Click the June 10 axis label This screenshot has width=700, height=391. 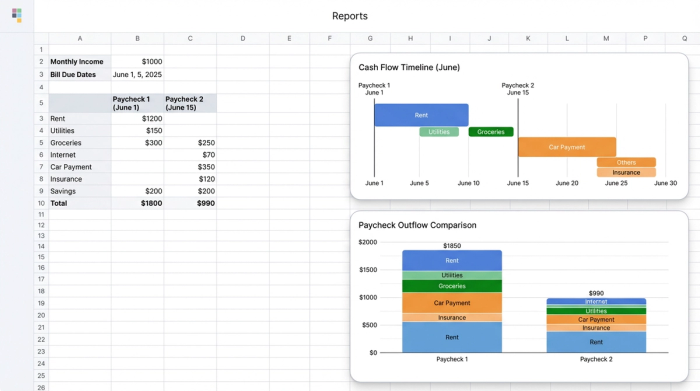tap(468, 183)
